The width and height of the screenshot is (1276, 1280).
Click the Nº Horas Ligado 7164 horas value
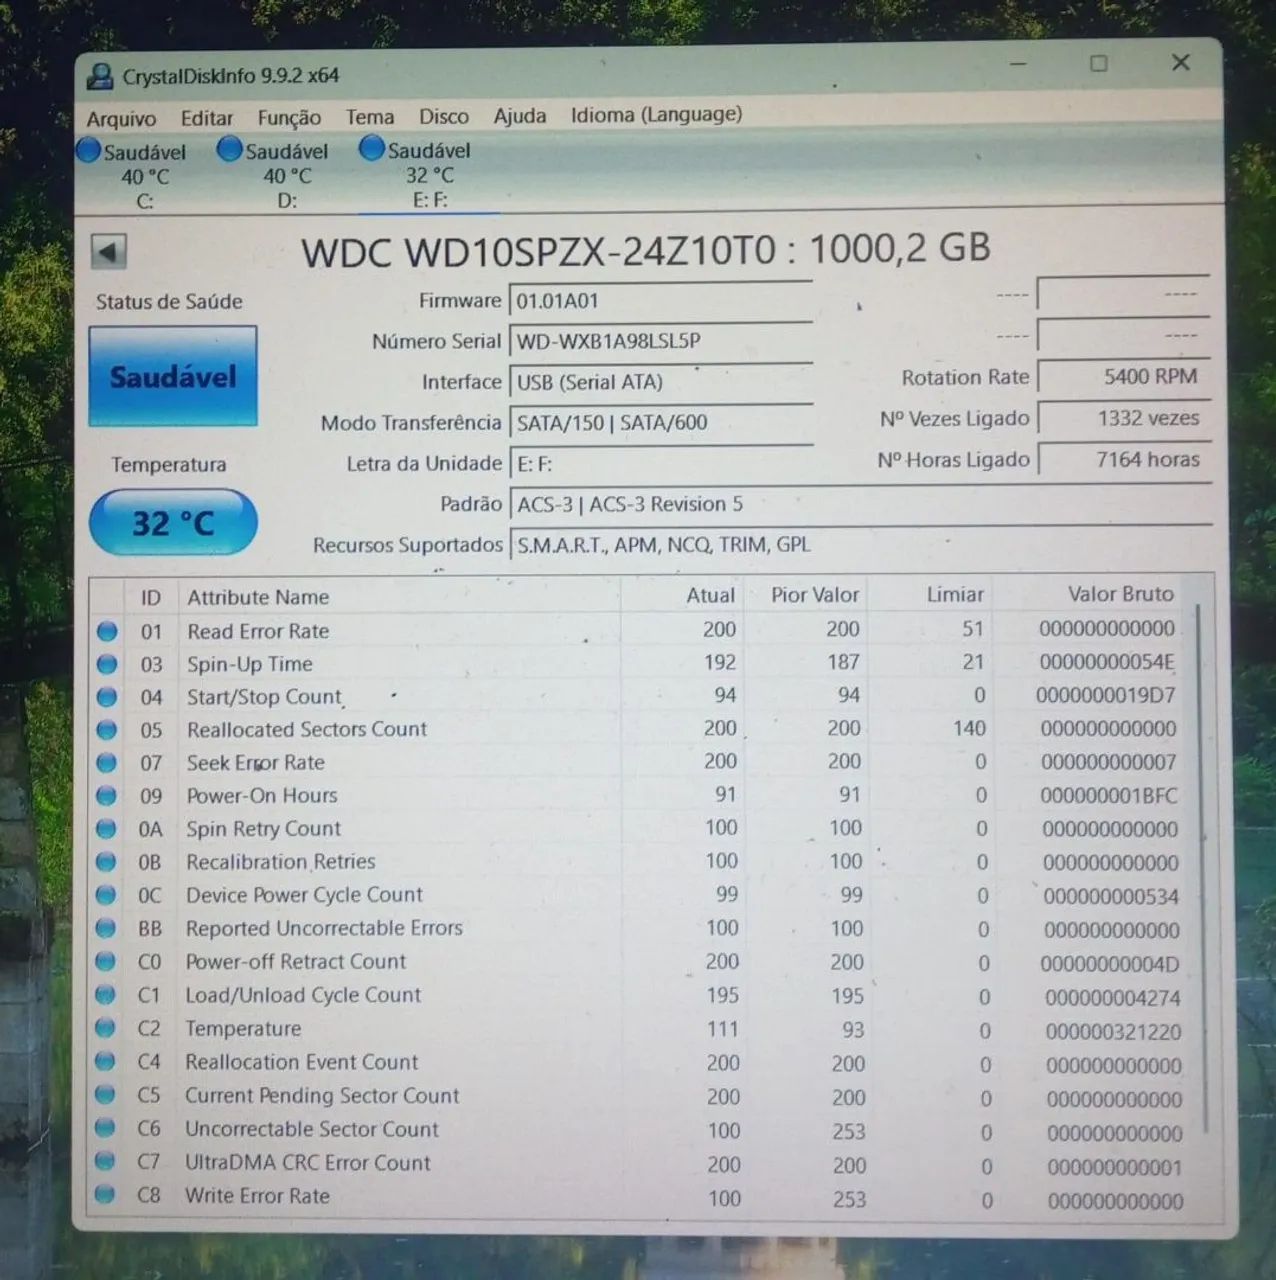(1124, 459)
